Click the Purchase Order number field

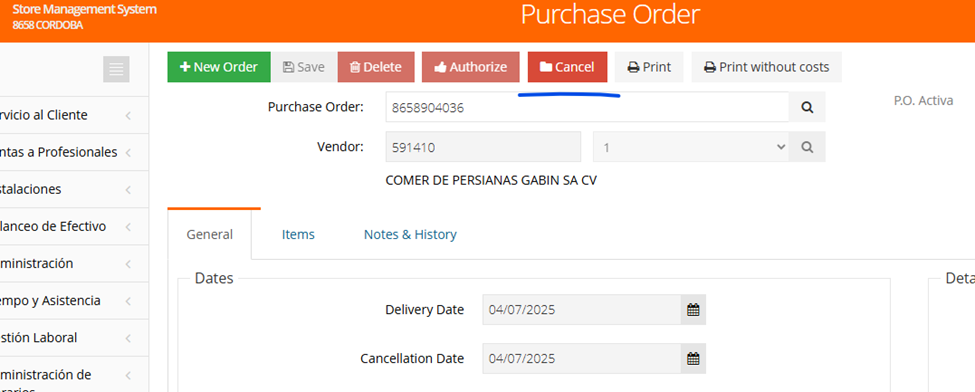point(587,107)
